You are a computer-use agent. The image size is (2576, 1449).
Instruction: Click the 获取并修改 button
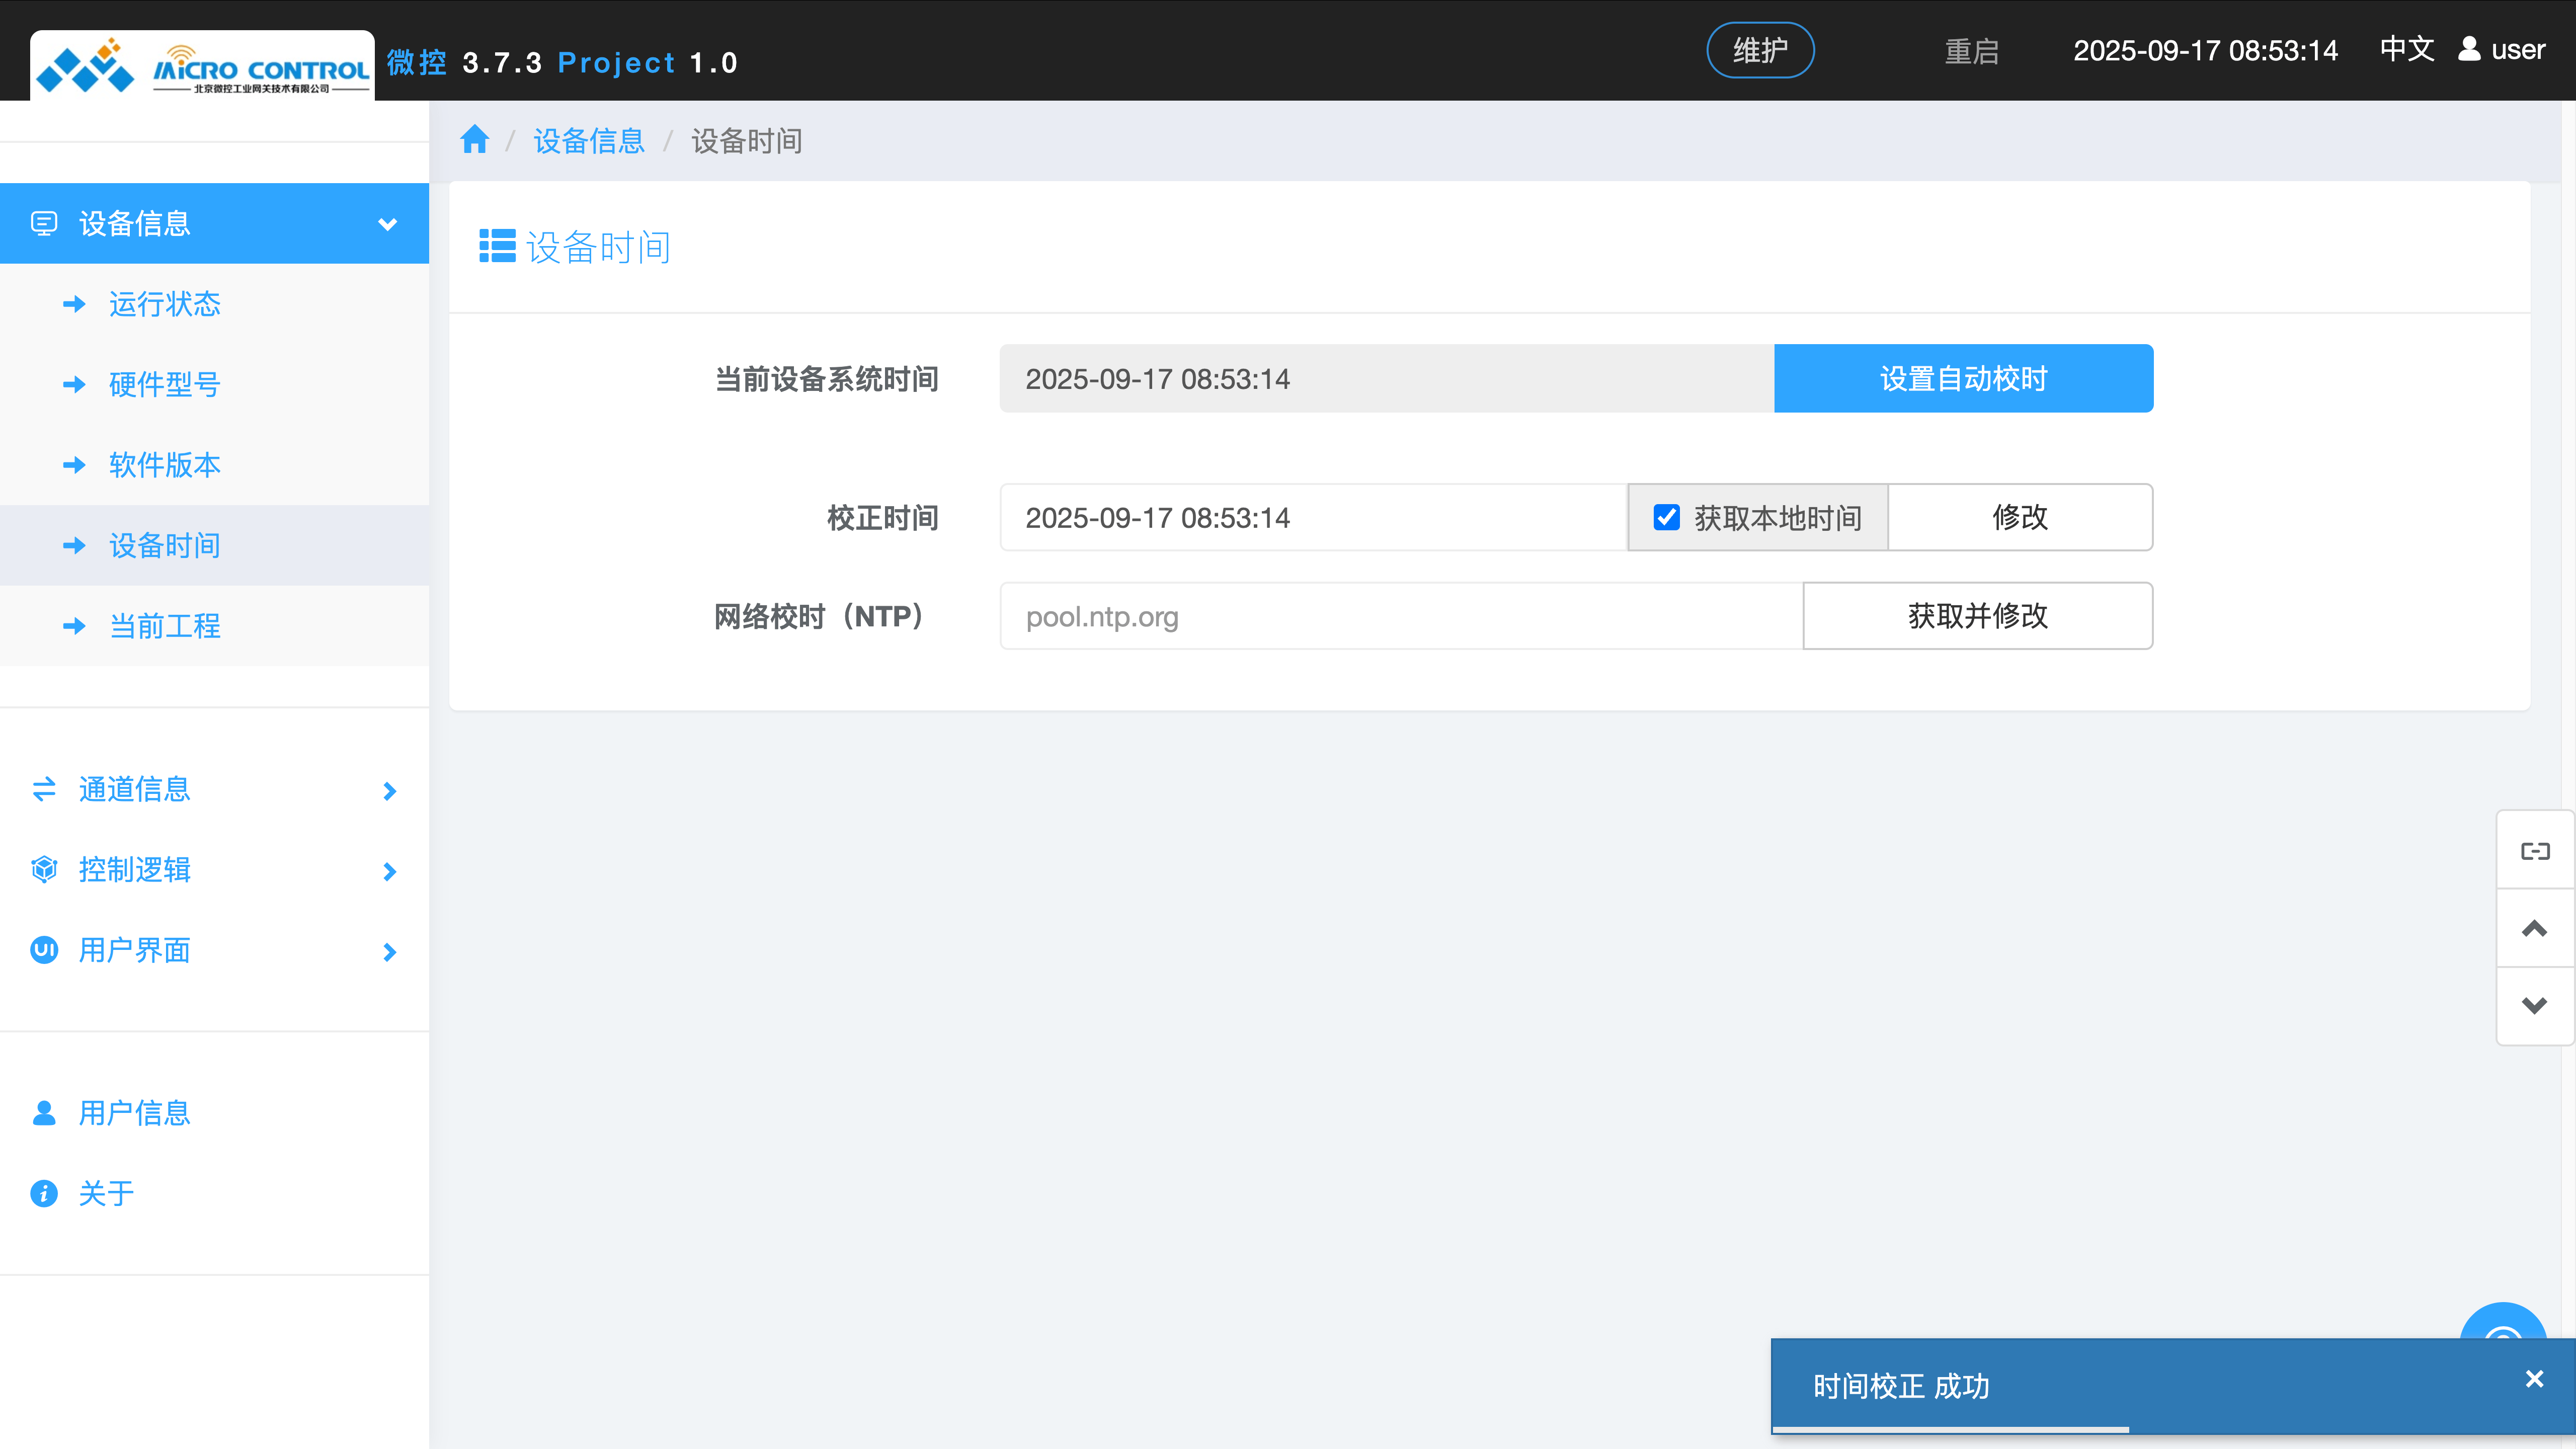point(1977,616)
